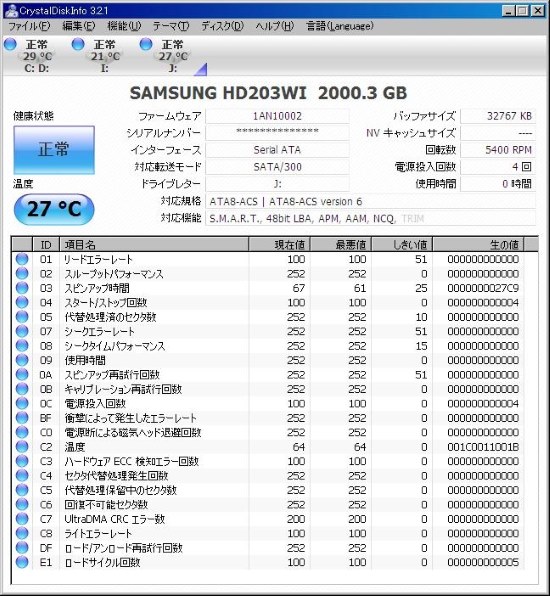Click the しきい値 column header

point(402,244)
